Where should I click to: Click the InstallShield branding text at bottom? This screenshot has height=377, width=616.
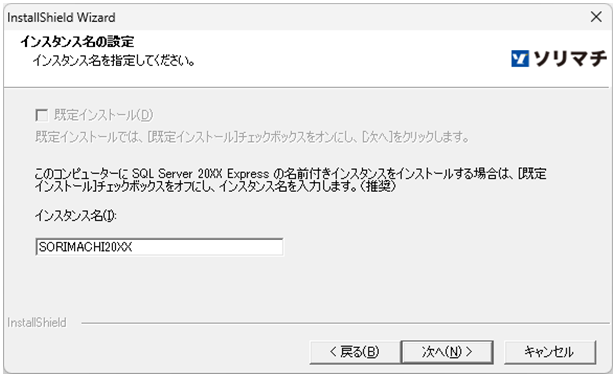pyautogui.click(x=37, y=322)
